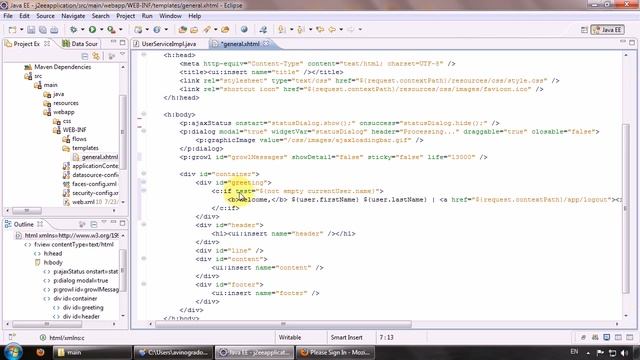Image resolution: width=640 pixels, height=360 pixels.
Task: Select the WEB-INF folder in tree
Action: (x=74, y=130)
